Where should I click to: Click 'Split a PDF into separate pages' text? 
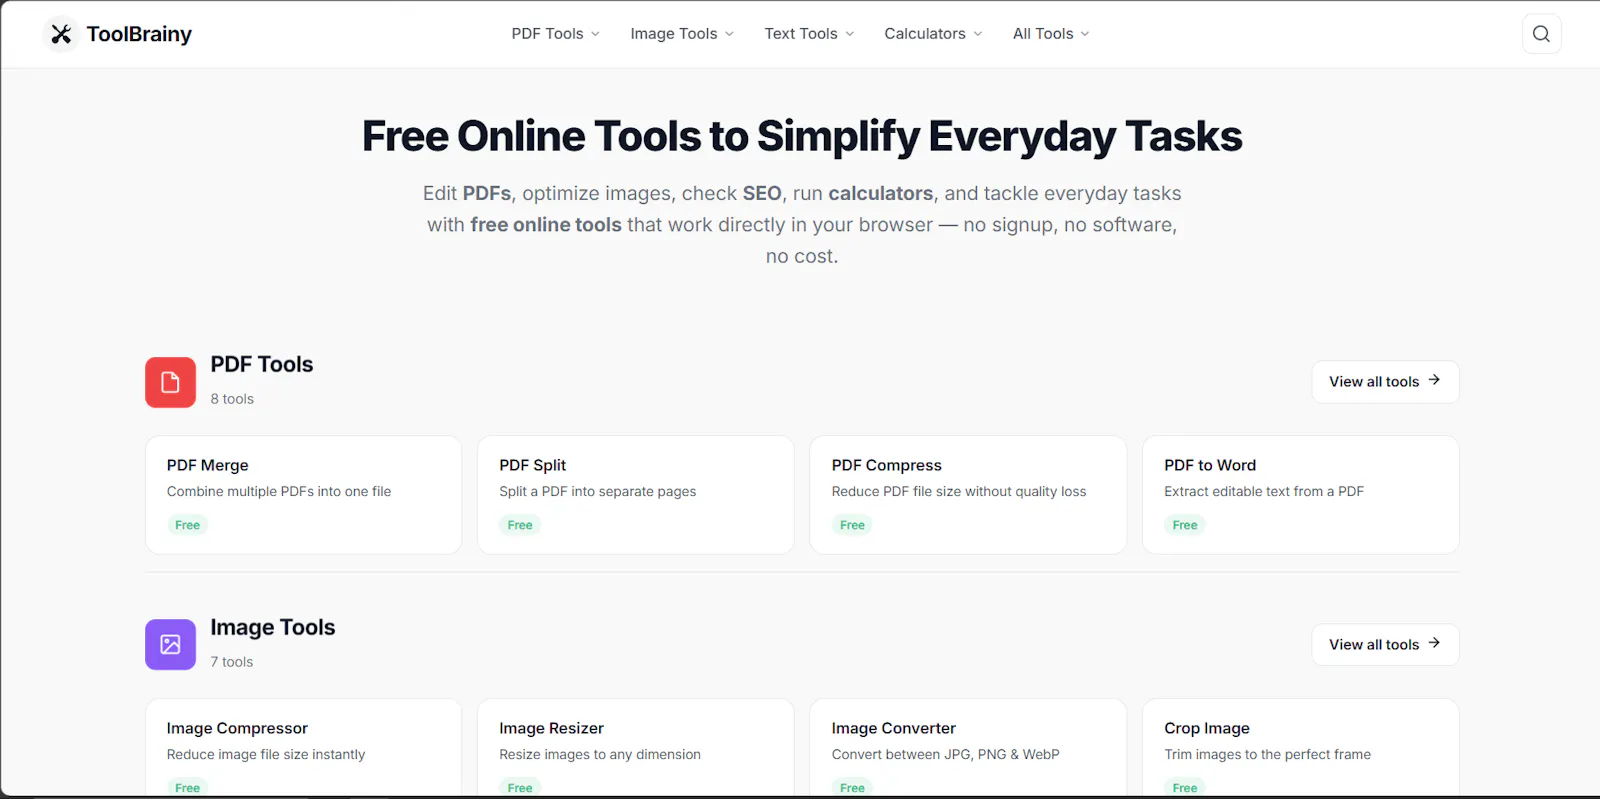pos(598,492)
